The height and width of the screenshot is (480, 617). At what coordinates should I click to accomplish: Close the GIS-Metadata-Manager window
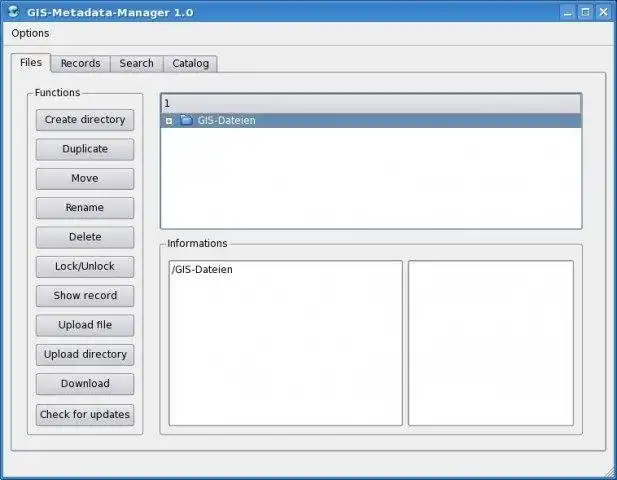click(603, 12)
